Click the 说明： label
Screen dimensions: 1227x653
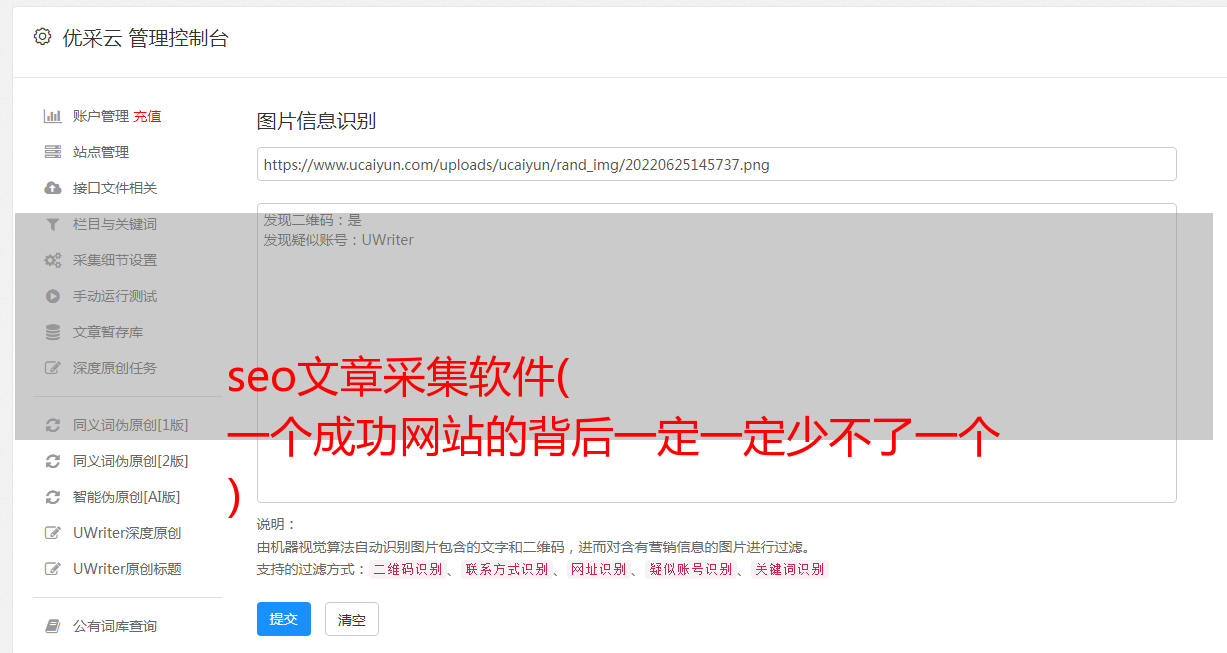(276, 525)
